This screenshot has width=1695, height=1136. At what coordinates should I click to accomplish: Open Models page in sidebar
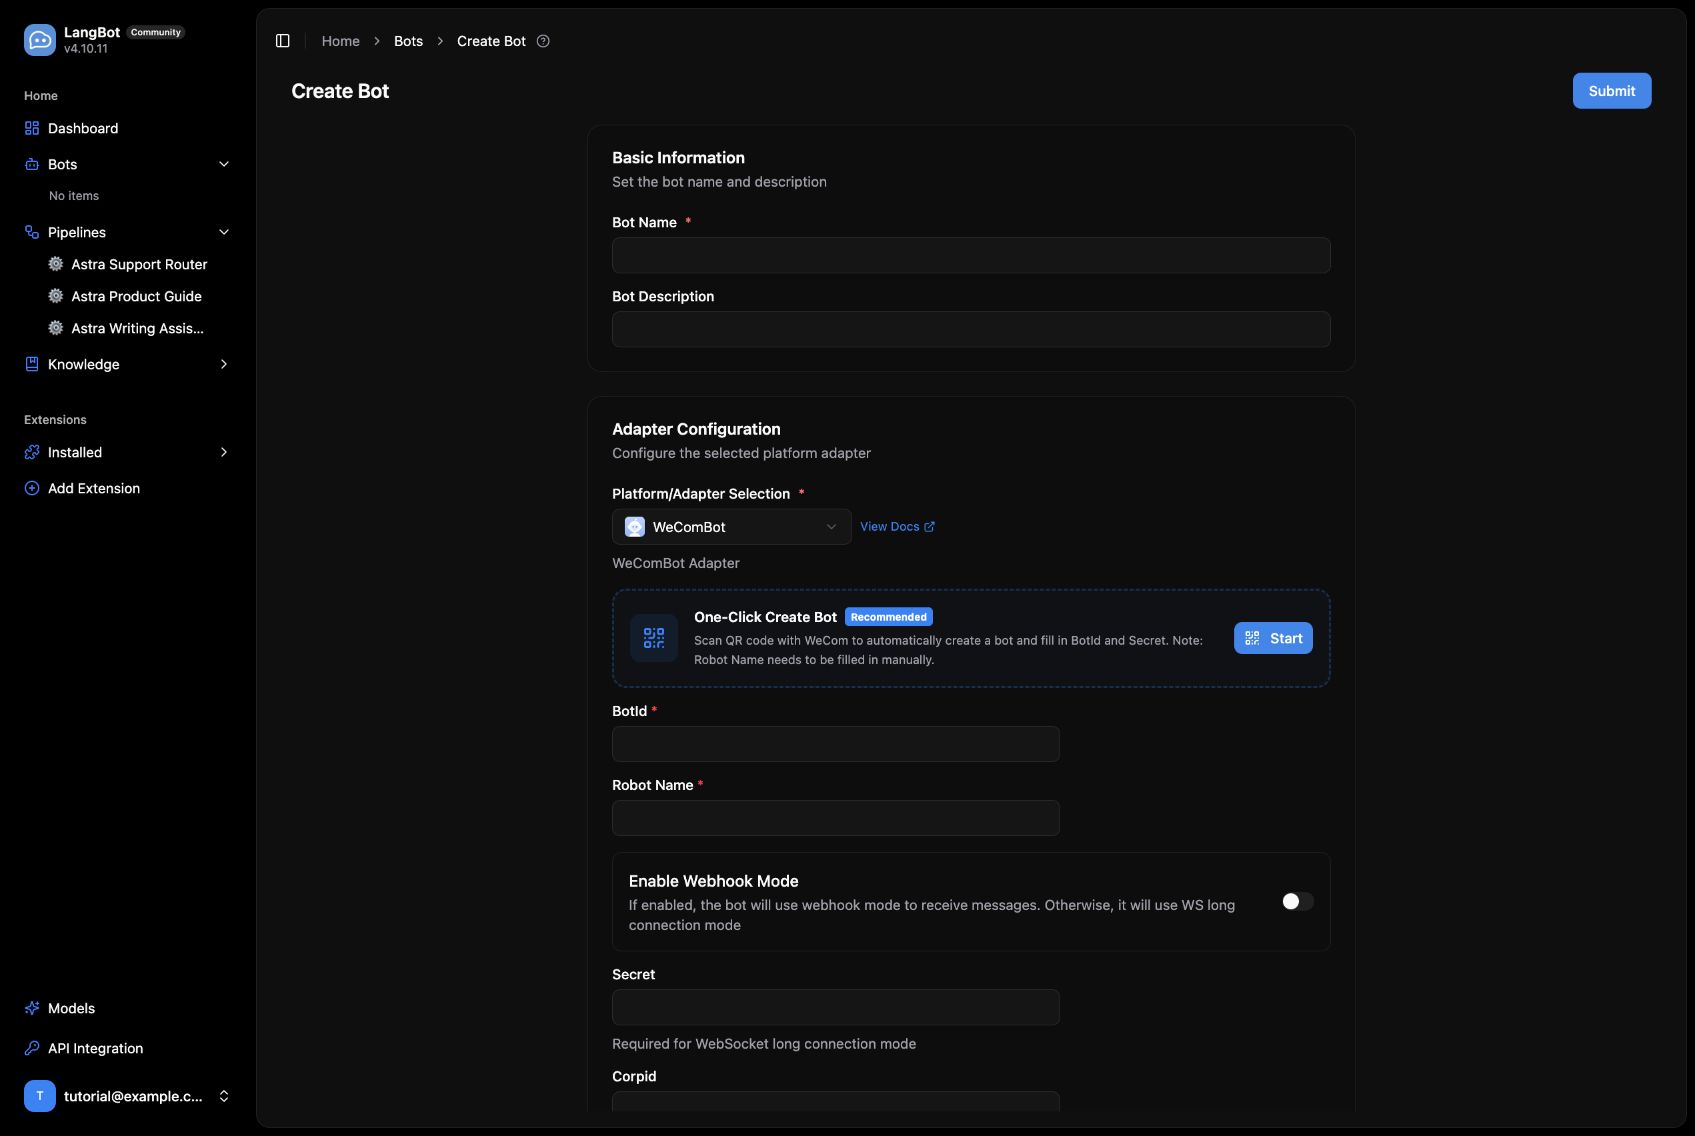(x=128, y=1008)
